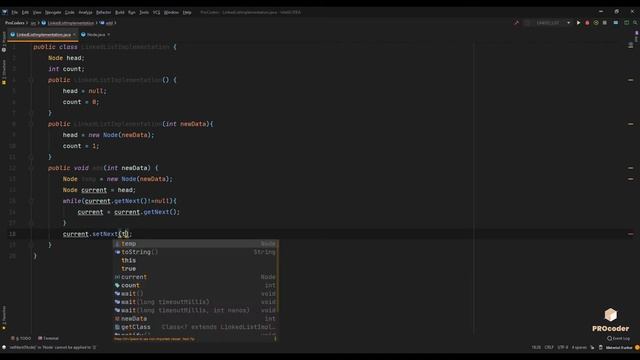Close the Node.java tab
640x360 pixels.
pyautogui.click(x=109, y=35)
